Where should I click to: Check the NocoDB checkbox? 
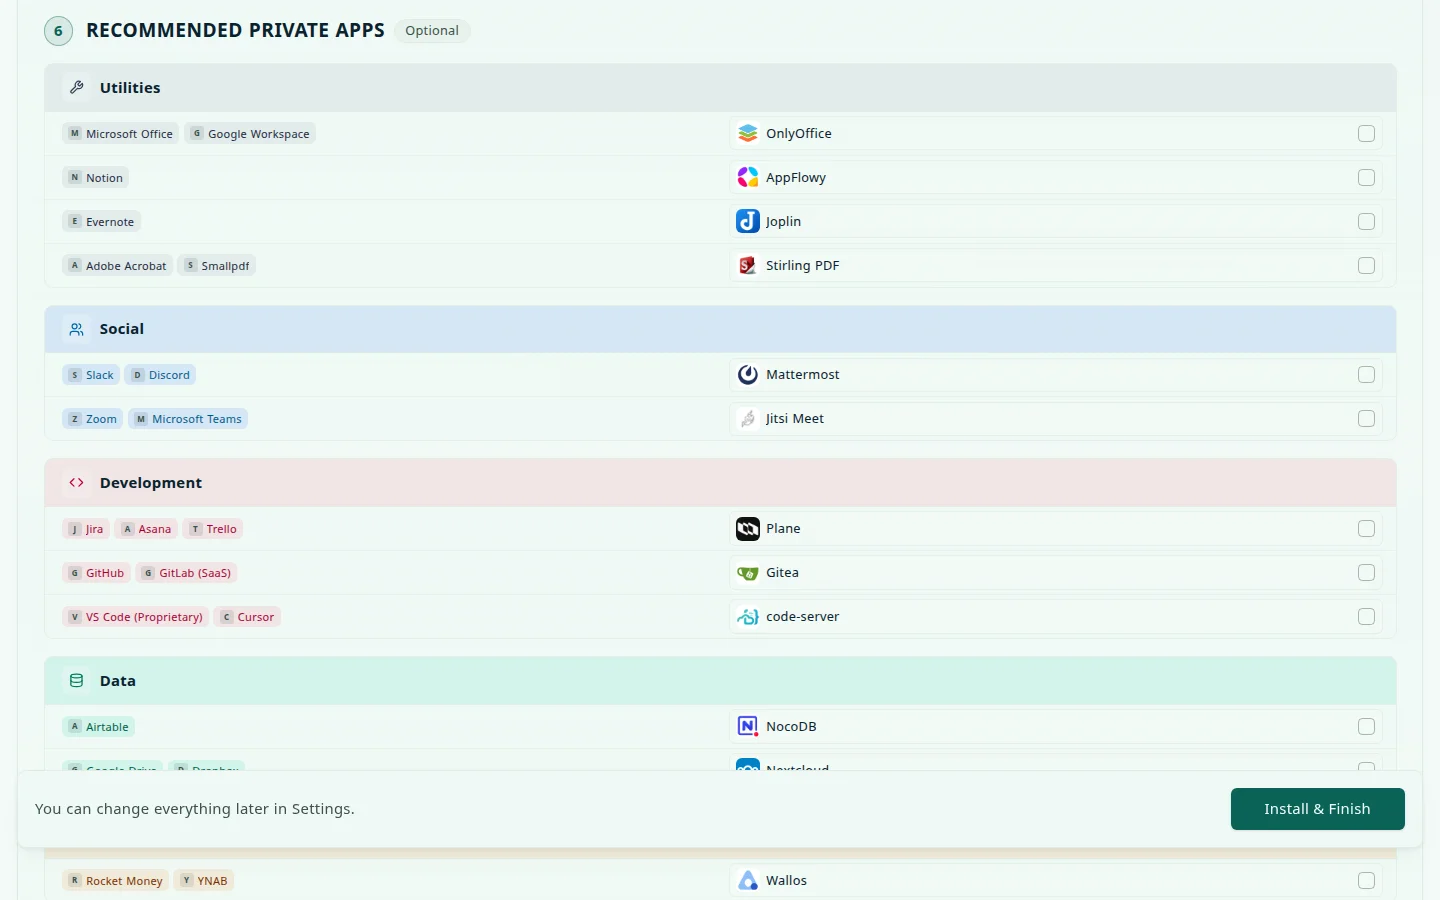pos(1366,726)
